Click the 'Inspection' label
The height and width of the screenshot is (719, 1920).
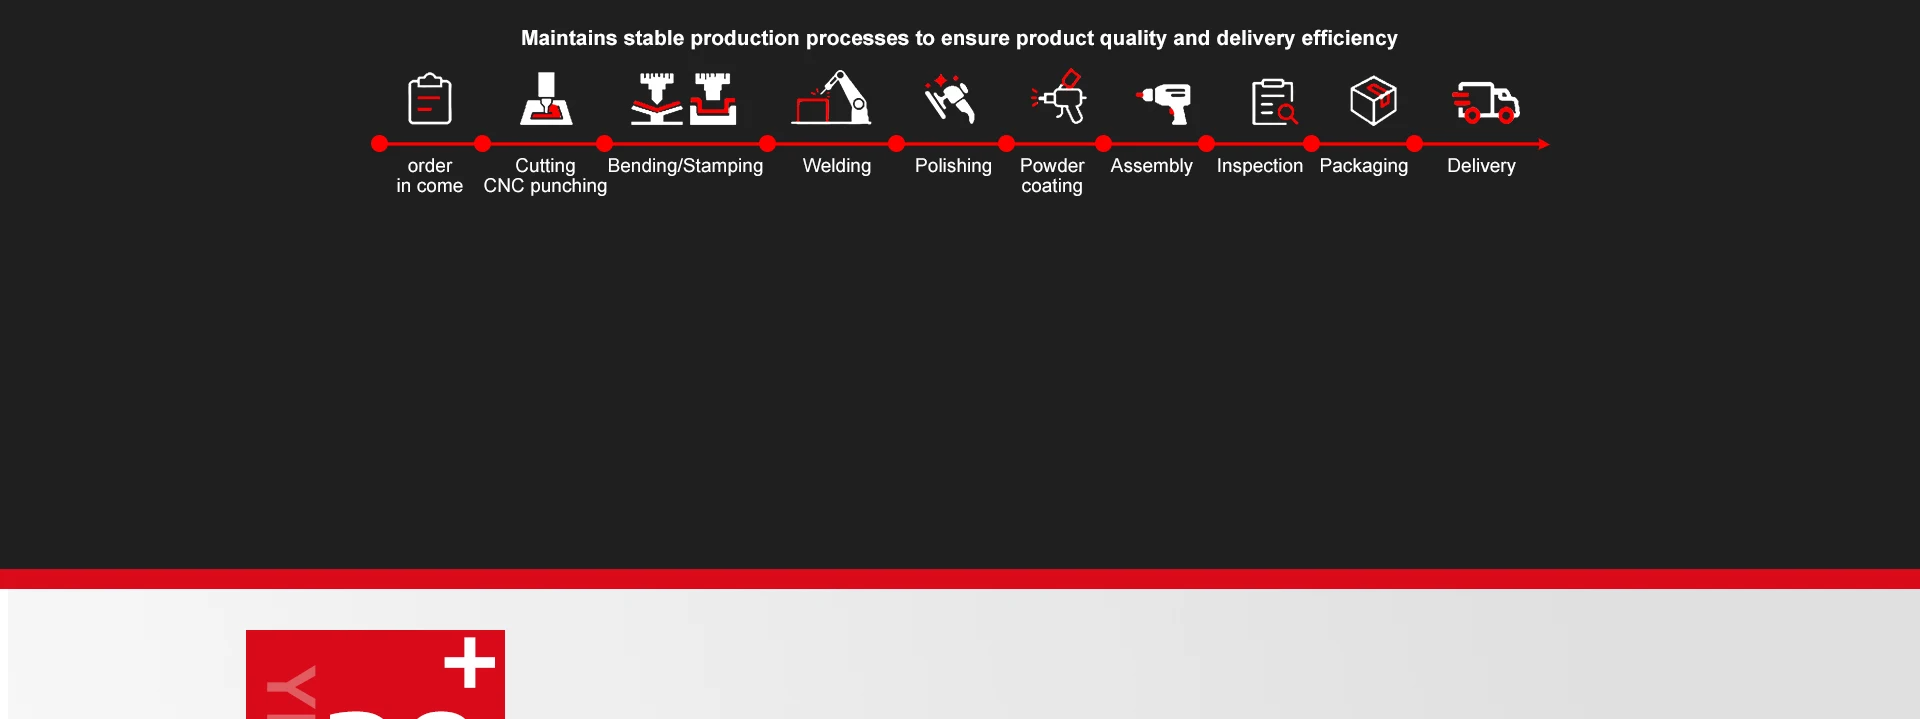tap(1260, 166)
